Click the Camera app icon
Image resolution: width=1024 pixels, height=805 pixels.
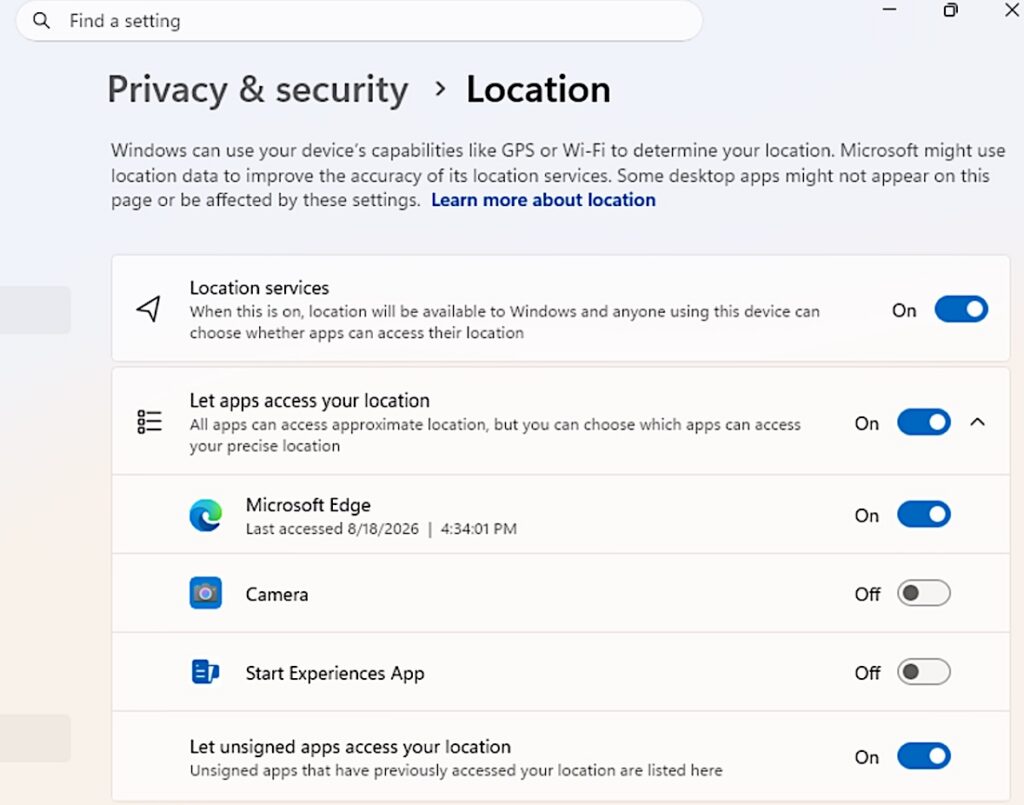pos(206,593)
